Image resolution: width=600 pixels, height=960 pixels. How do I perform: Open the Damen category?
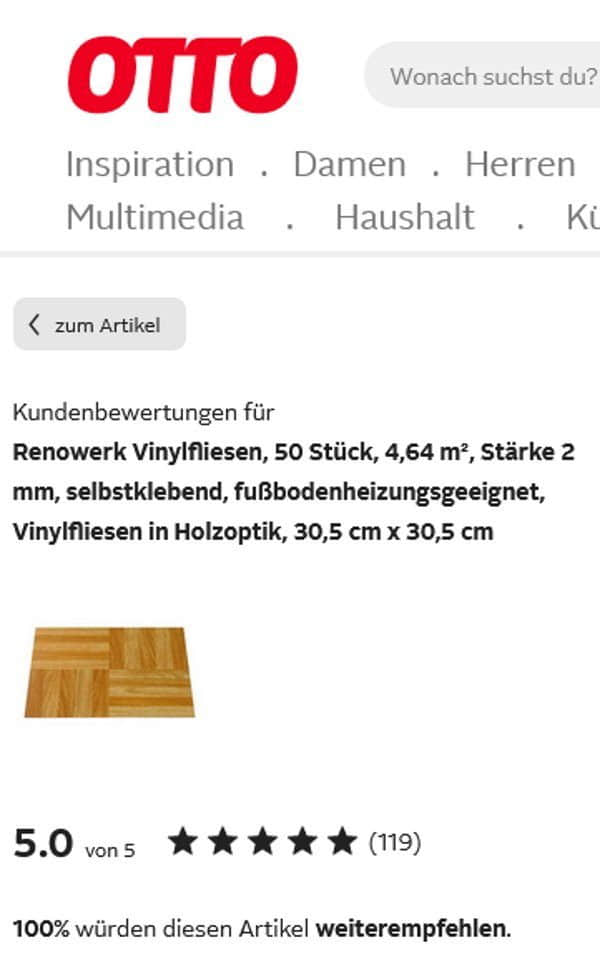tap(350, 164)
